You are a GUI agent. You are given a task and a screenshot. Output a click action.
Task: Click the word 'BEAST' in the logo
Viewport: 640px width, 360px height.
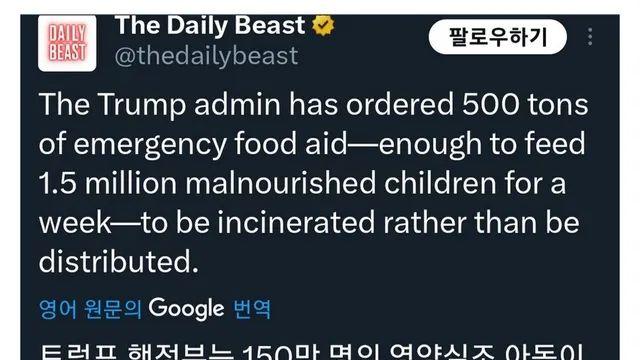point(67,52)
